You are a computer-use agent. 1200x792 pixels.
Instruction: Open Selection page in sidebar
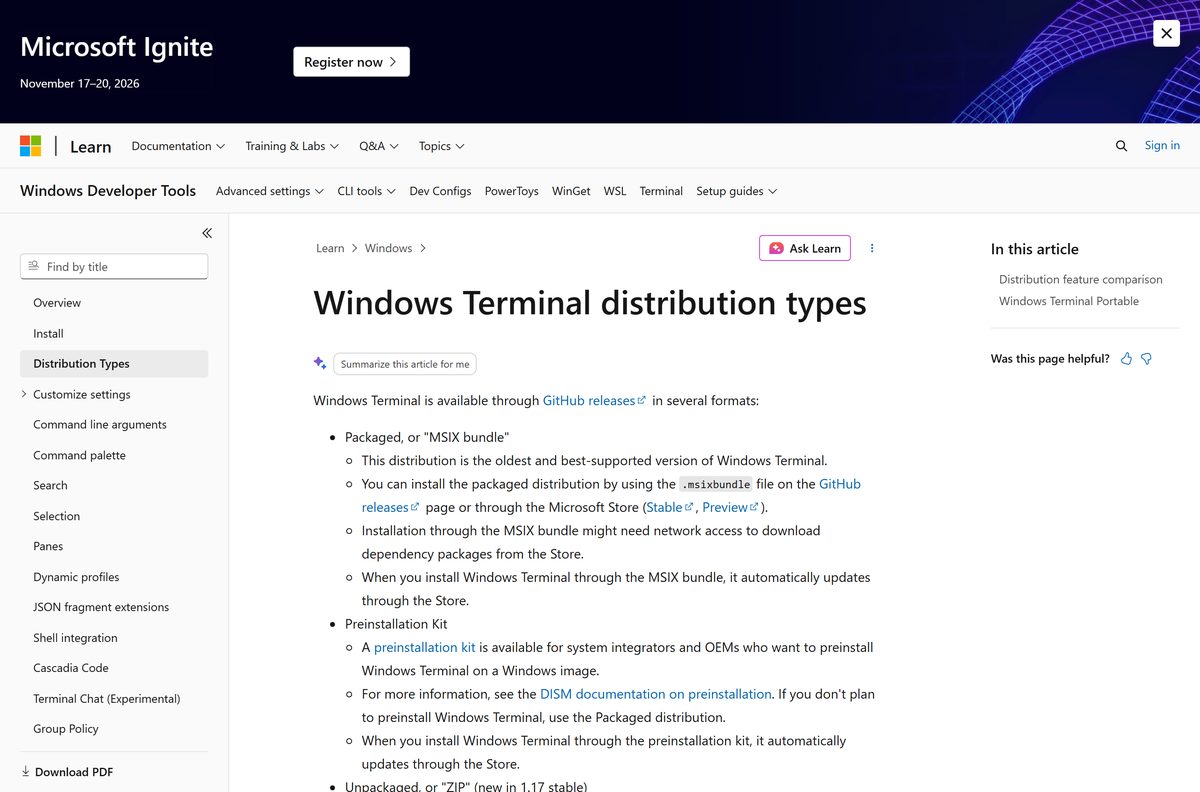click(56, 516)
